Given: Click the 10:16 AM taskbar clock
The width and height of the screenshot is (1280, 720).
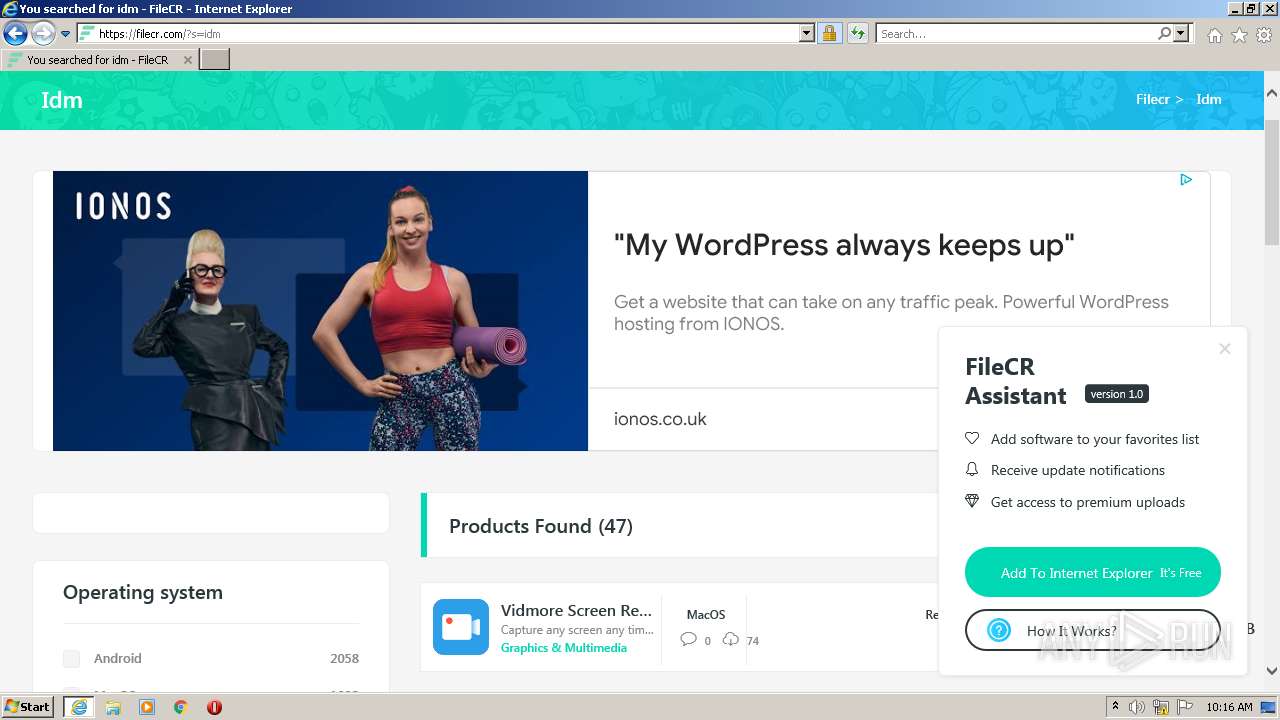Looking at the screenshot, I should 1229,707.
